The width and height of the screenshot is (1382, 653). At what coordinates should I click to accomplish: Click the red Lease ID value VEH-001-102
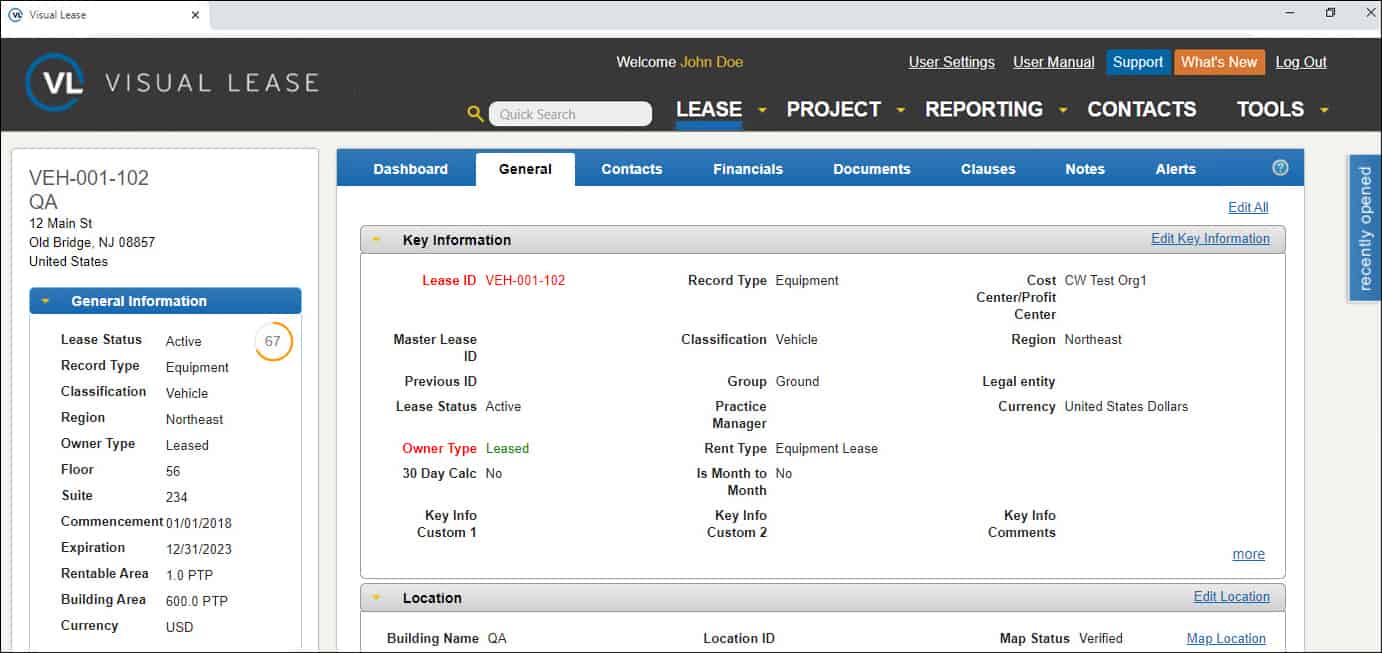[525, 280]
